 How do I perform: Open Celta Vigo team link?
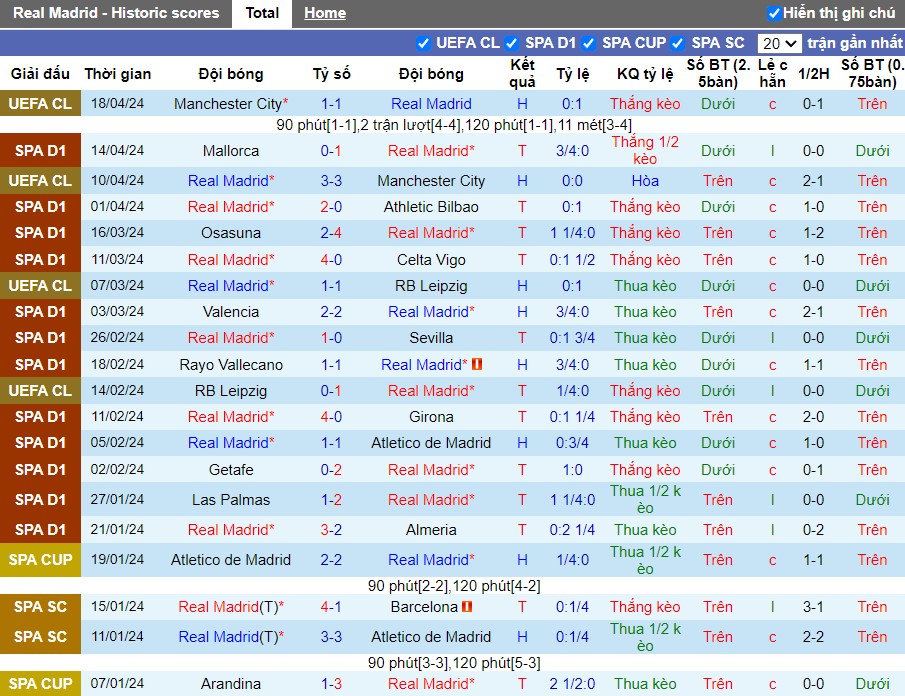point(431,260)
